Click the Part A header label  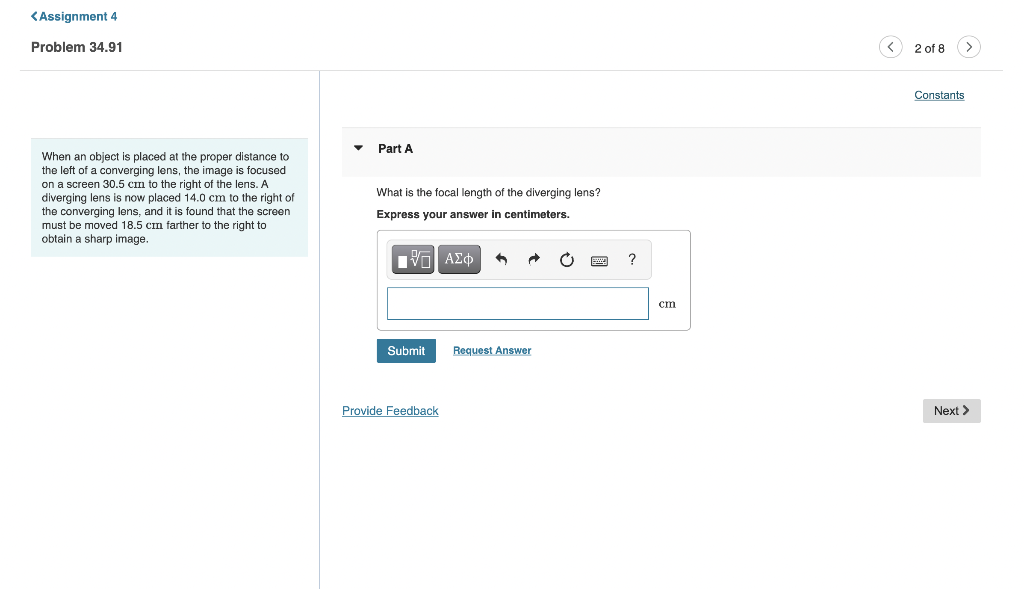click(x=395, y=149)
